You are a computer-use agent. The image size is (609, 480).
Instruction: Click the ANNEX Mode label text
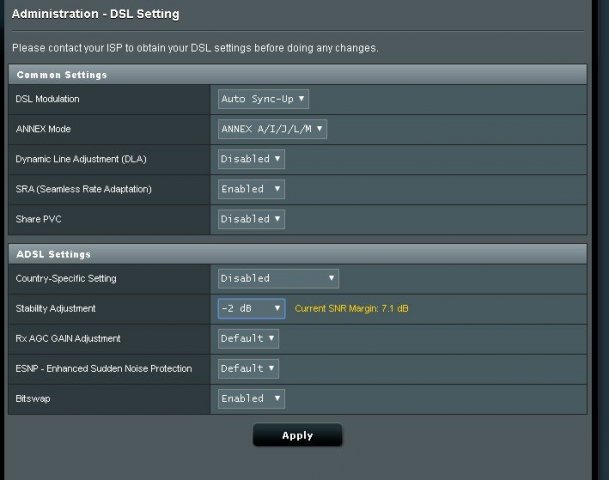43,129
